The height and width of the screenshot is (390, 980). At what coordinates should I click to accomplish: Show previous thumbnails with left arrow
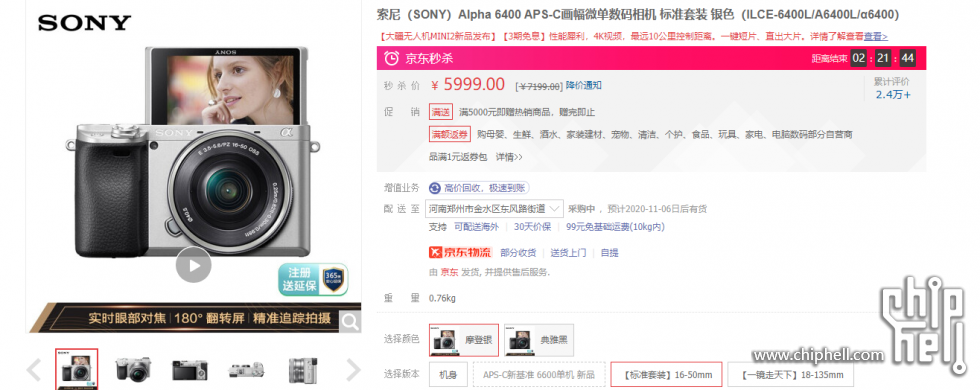click(34, 369)
